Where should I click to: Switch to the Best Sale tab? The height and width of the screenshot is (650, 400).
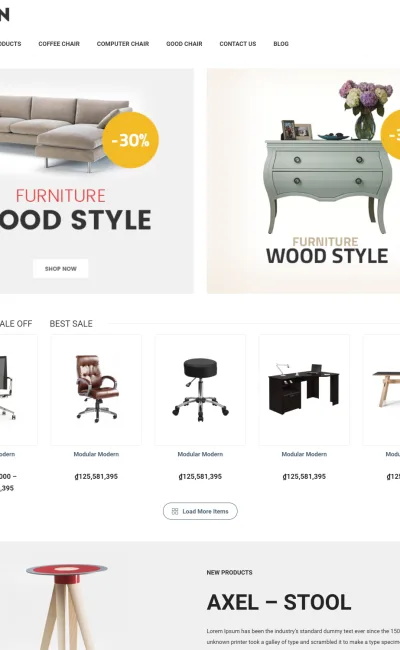[x=71, y=324]
